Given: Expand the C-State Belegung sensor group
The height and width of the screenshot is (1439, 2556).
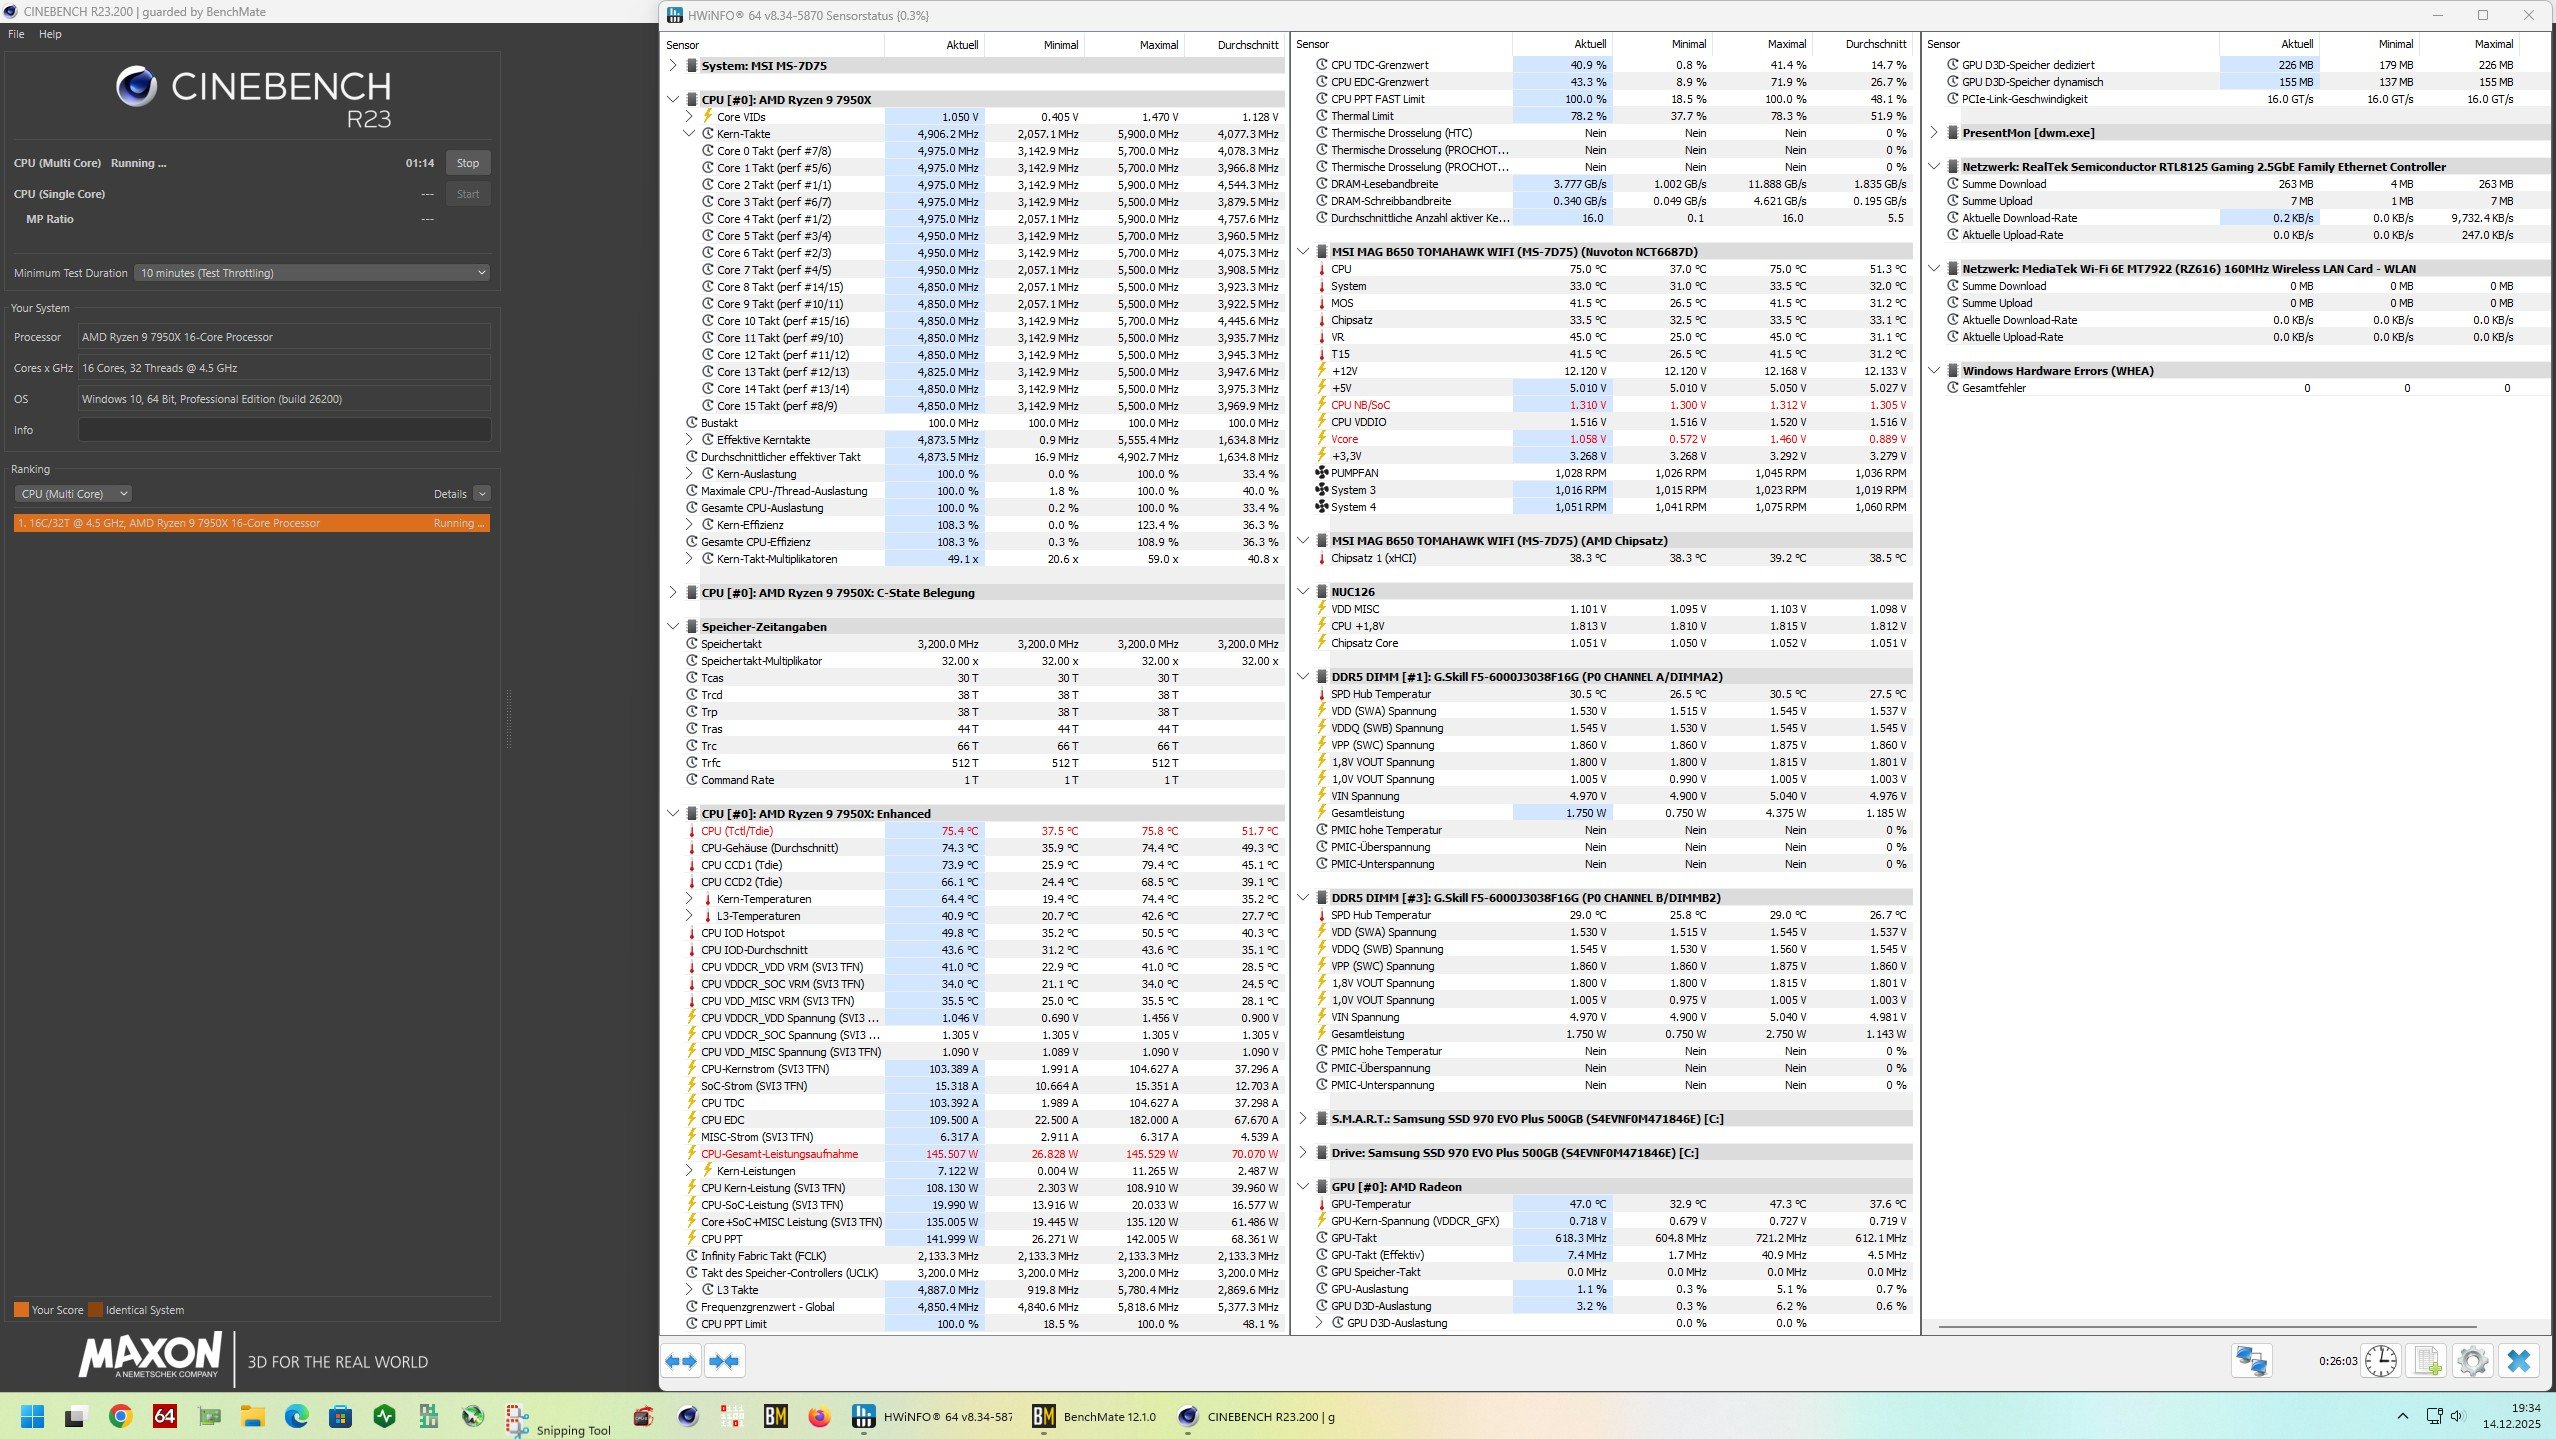Looking at the screenshot, I should coord(673,593).
